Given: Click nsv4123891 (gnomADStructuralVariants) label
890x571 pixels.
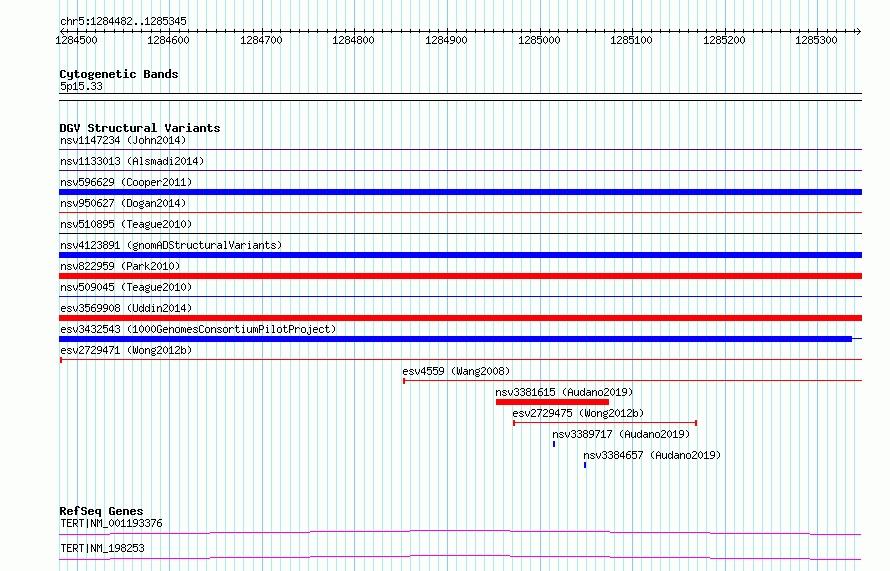Looking at the screenshot, I should click(x=171, y=245).
